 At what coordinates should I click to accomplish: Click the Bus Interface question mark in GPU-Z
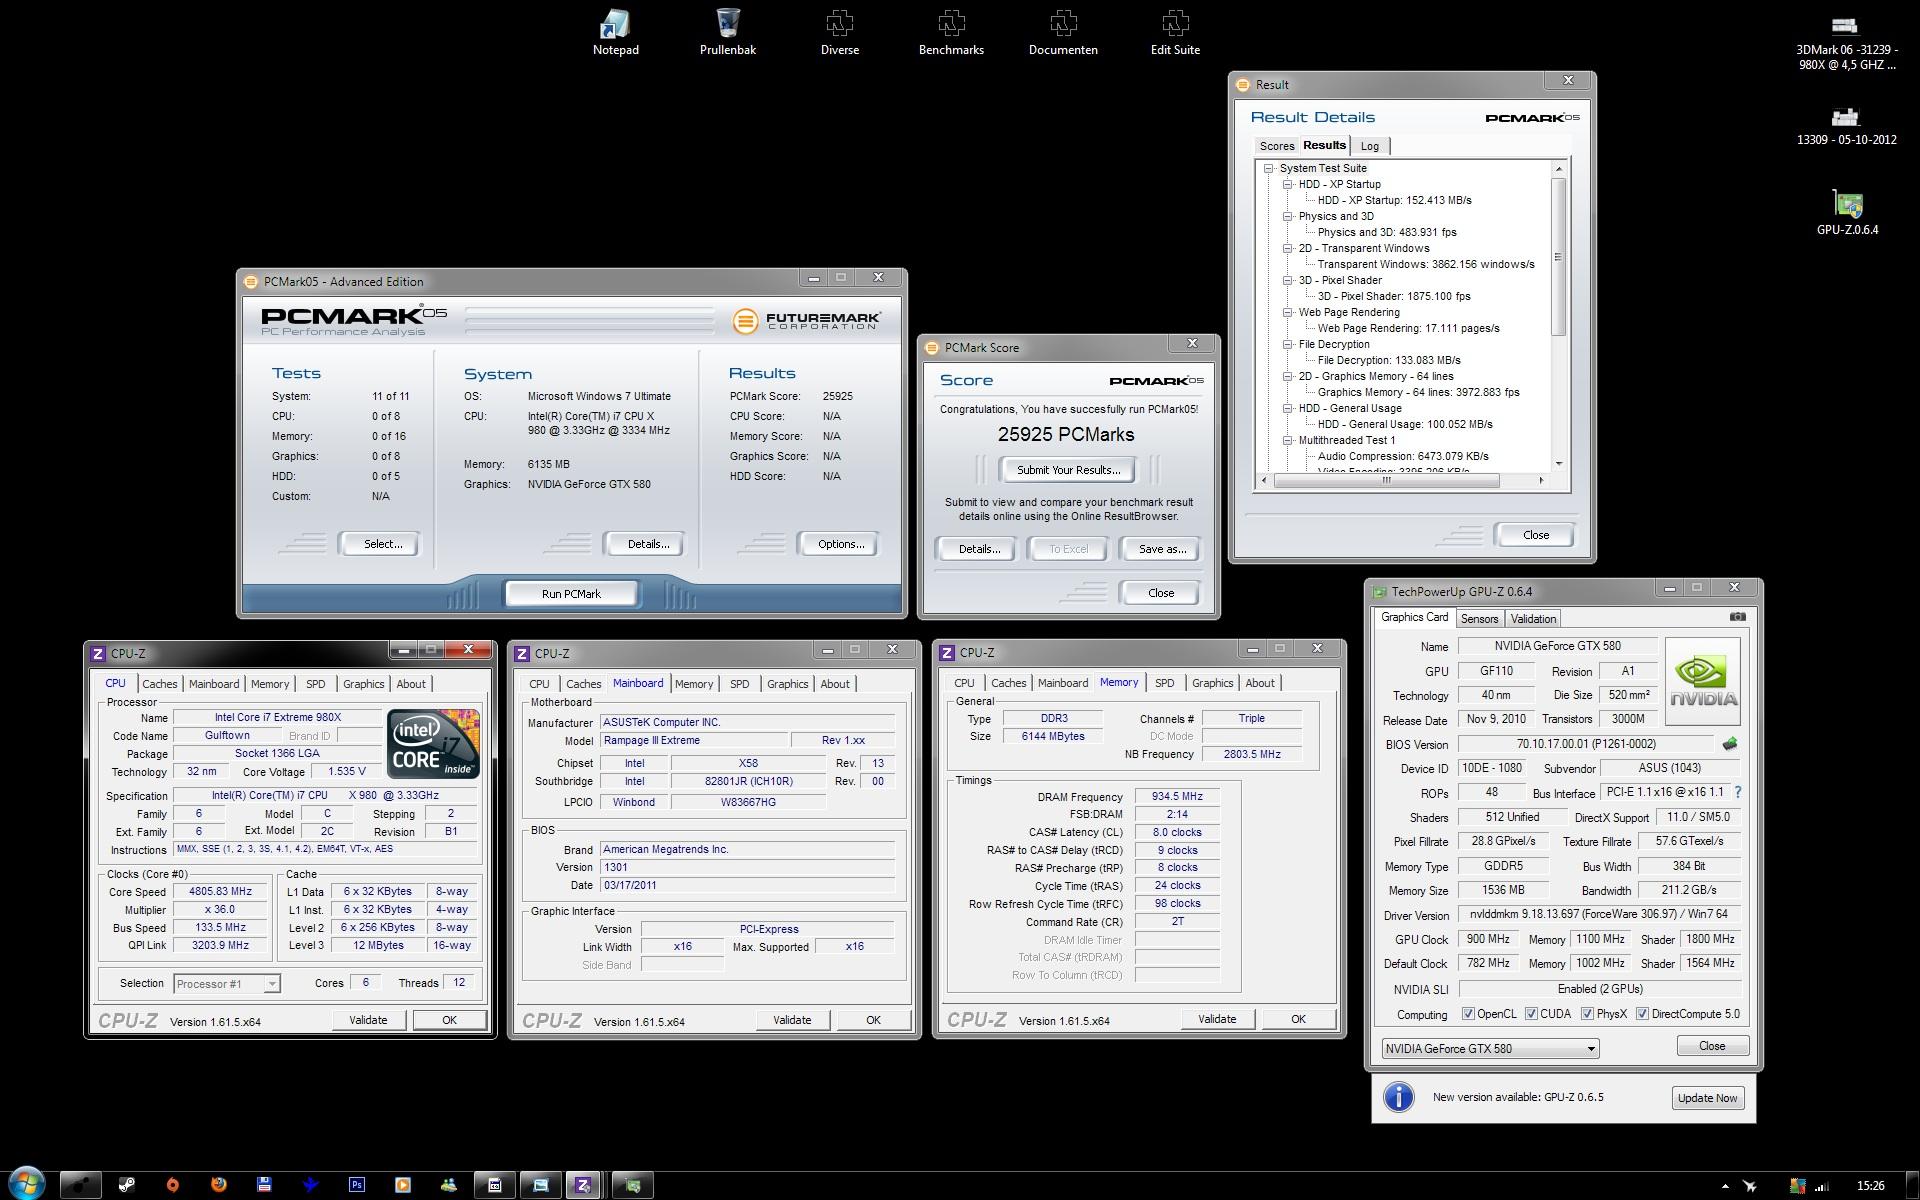(x=1738, y=792)
